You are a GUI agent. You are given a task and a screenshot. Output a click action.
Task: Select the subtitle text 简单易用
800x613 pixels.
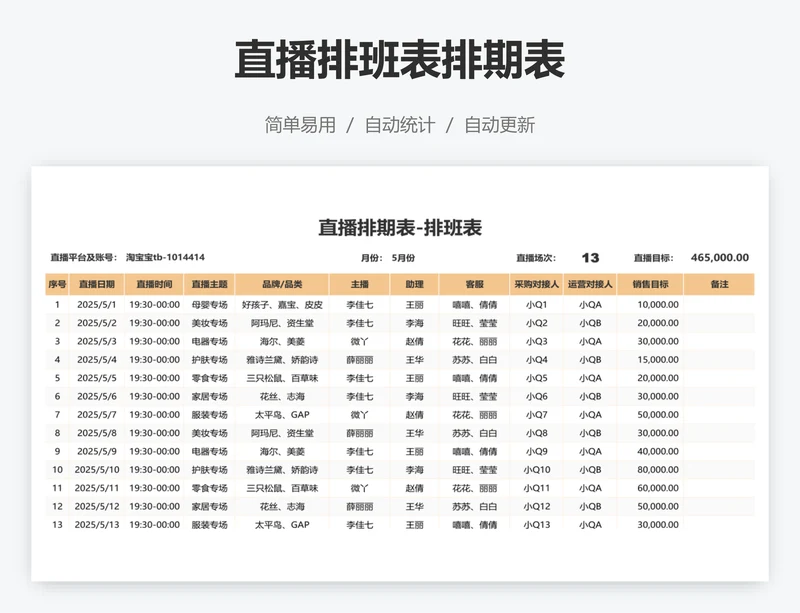tap(300, 125)
